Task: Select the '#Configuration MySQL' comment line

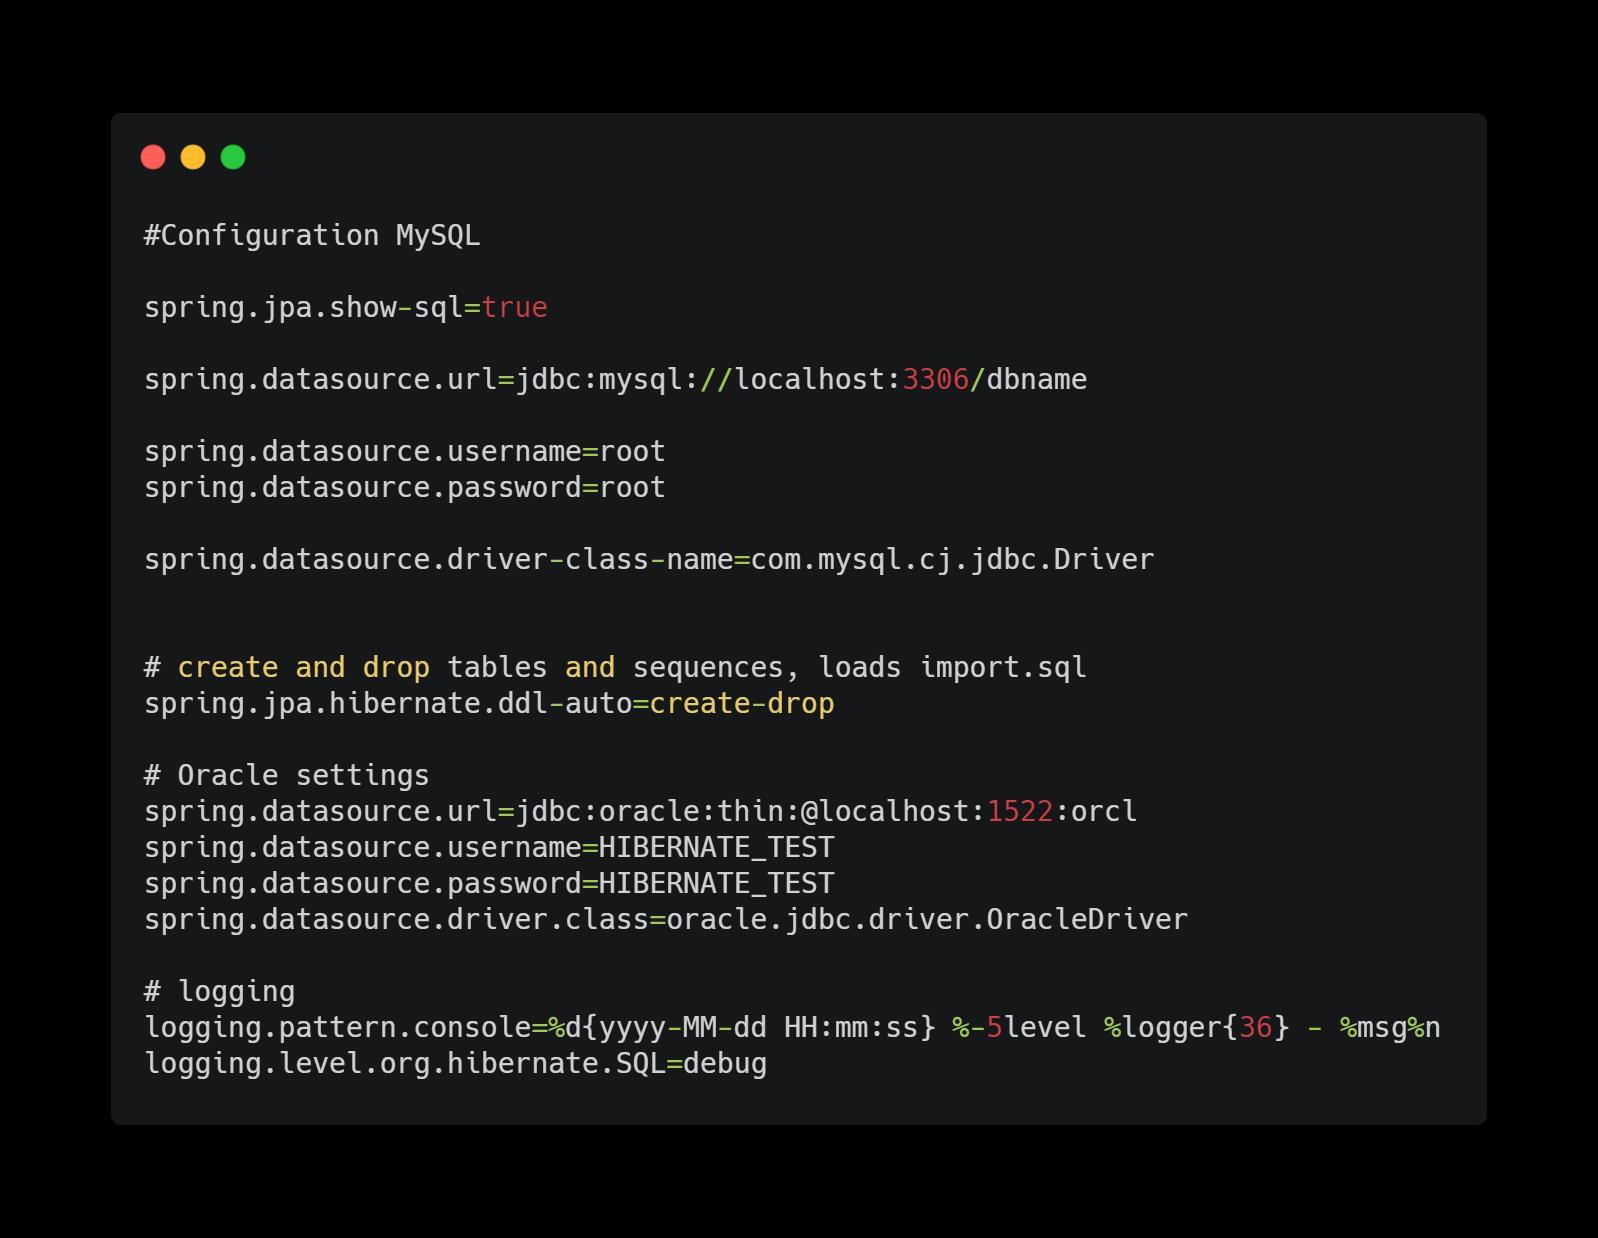Action: point(312,236)
